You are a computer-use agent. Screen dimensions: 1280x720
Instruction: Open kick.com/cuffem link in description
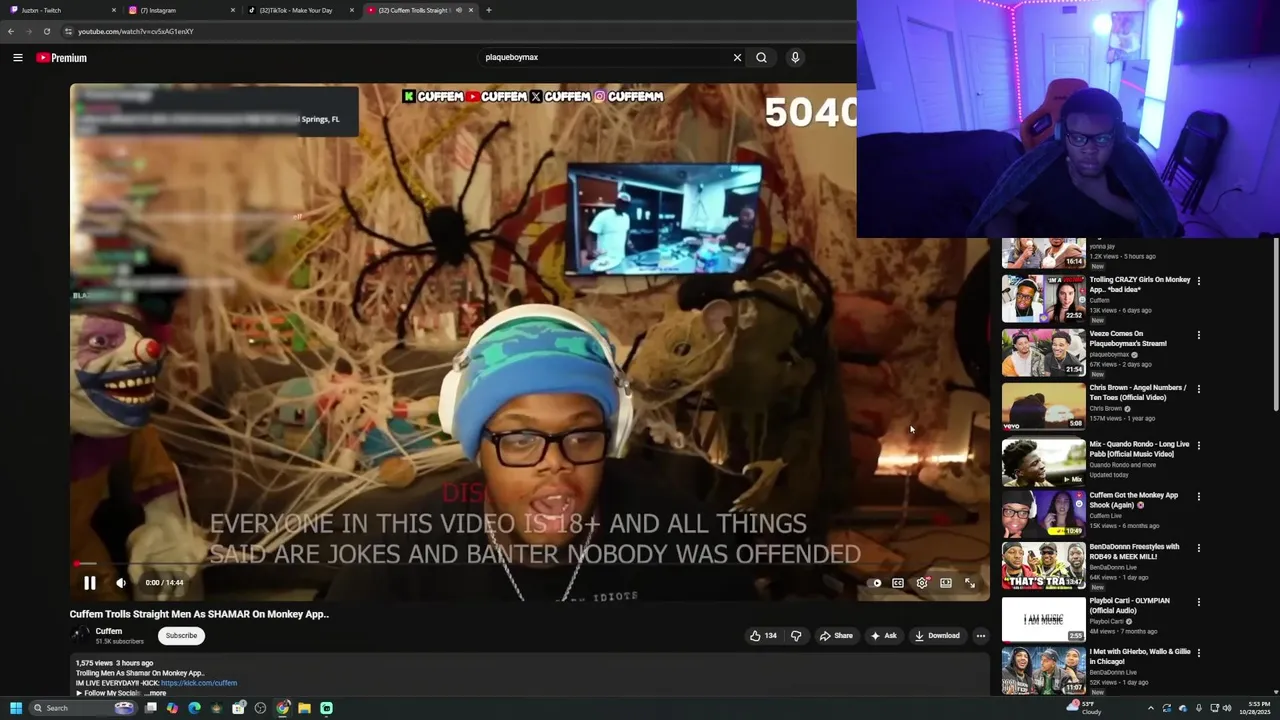coord(199,683)
